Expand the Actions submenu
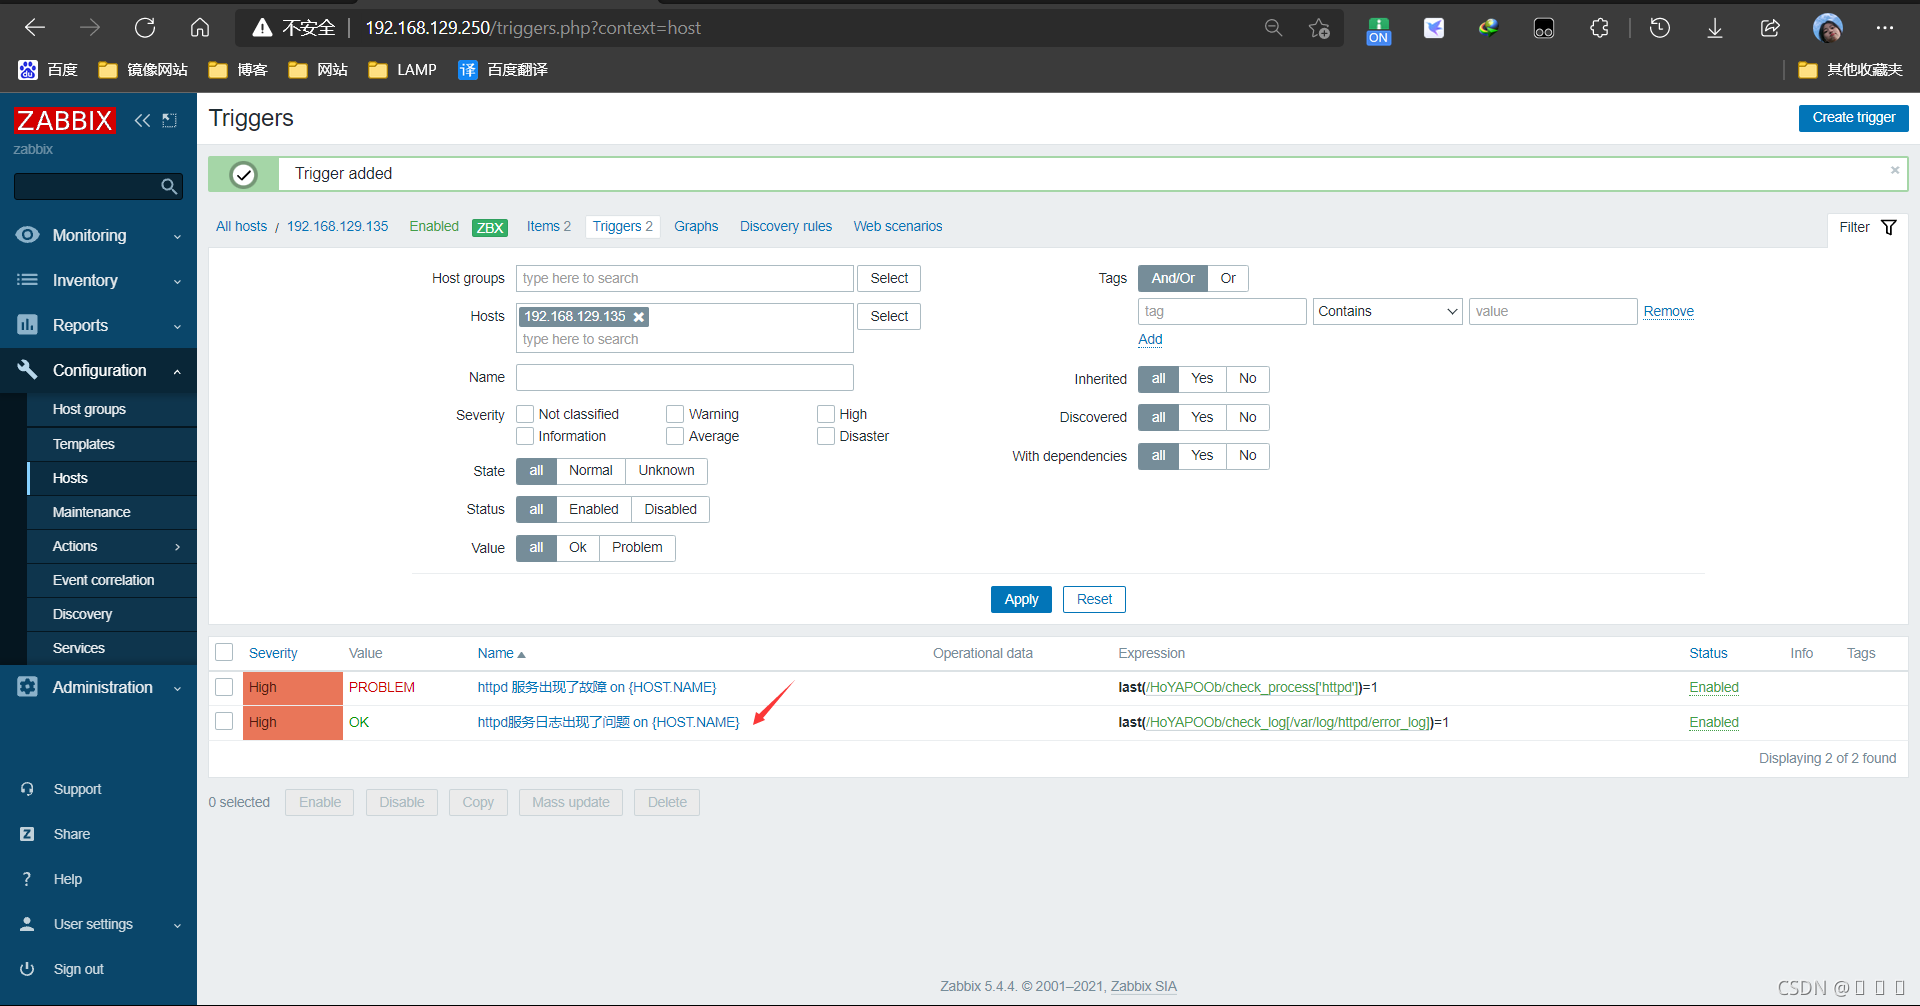The height and width of the screenshot is (1006, 1920). click(x=112, y=546)
